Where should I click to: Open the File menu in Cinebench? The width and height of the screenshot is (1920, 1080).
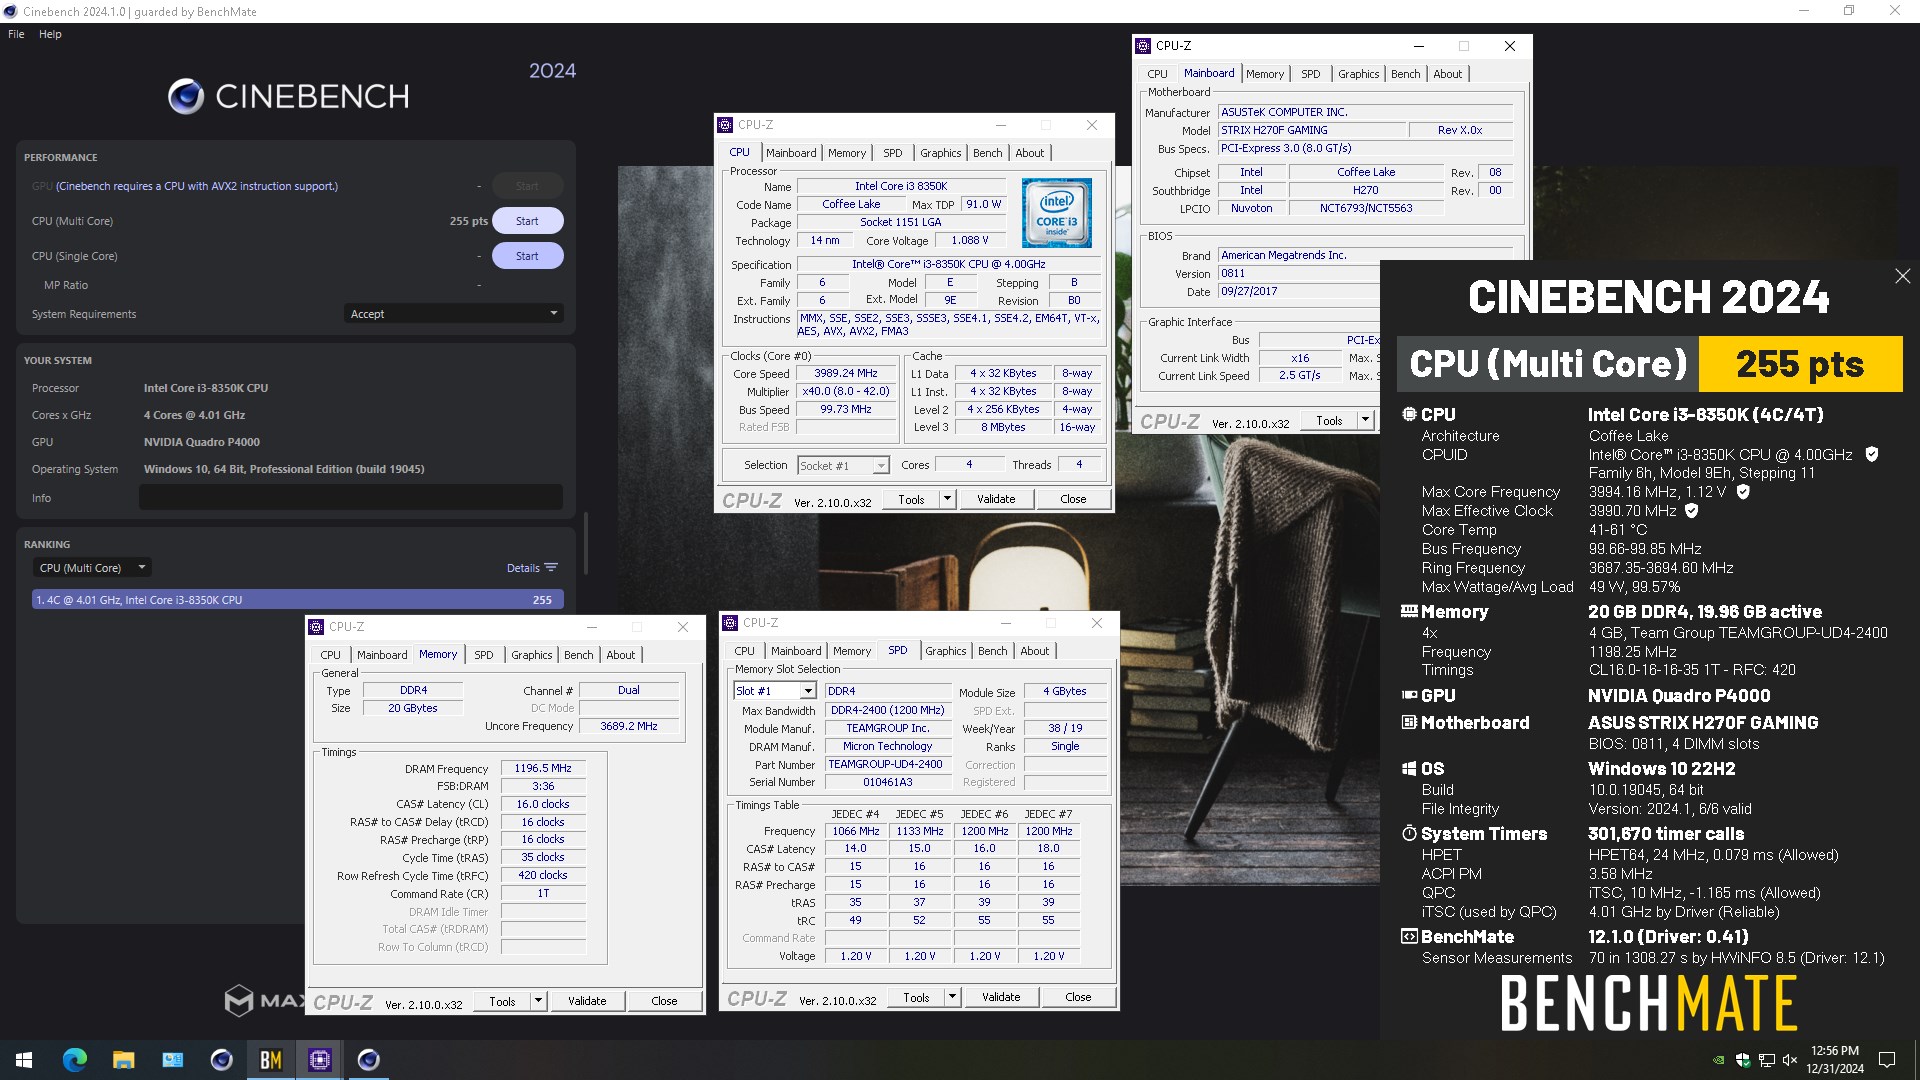(x=16, y=34)
